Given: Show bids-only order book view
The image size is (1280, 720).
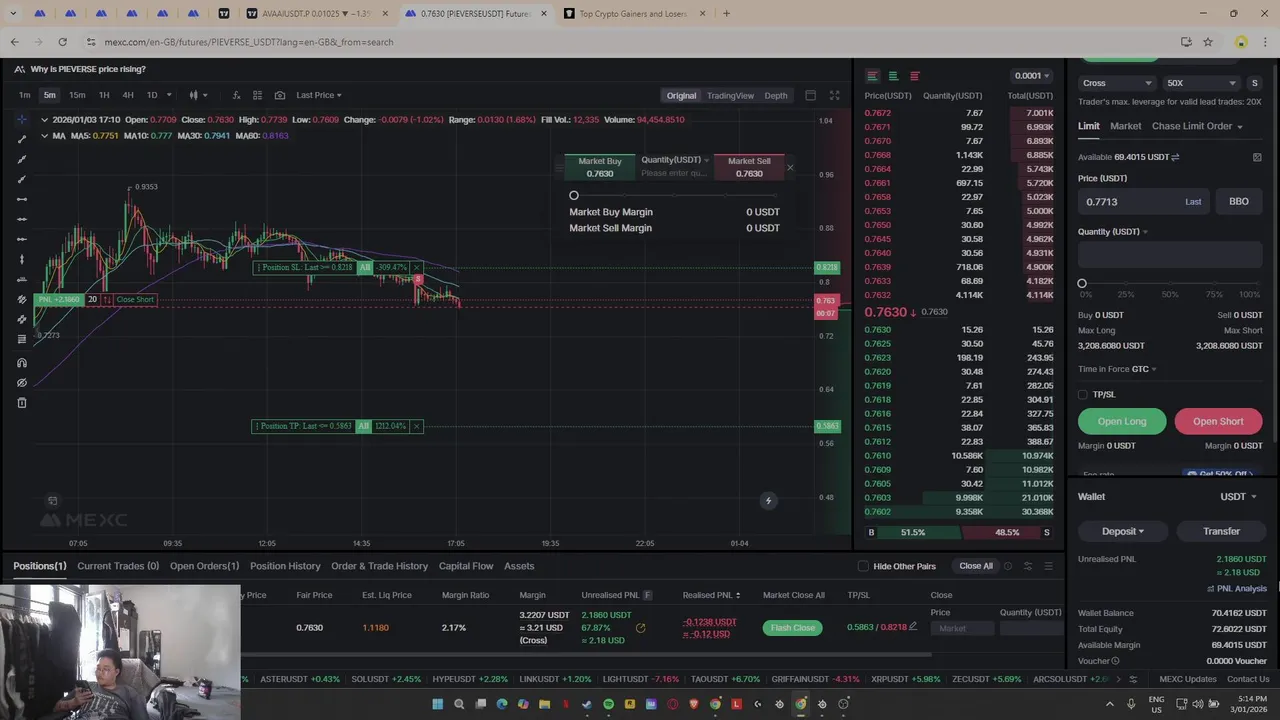Looking at the screenshot, I should click(893, 76).
